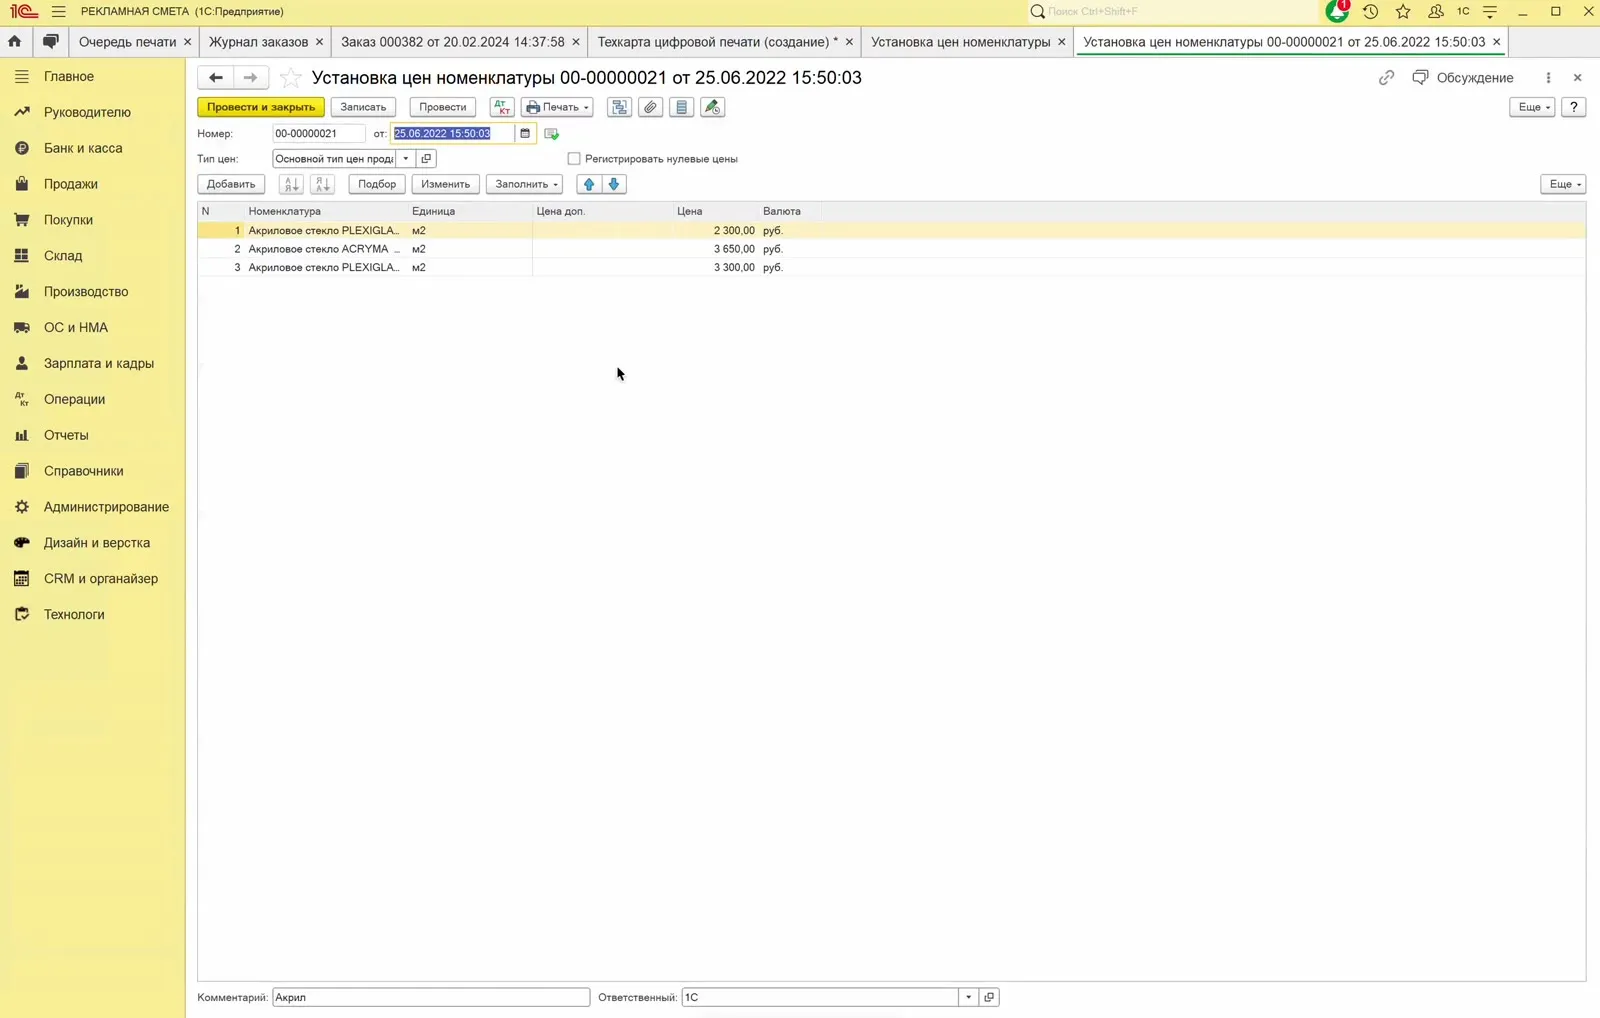Open notifications bell in title bar
The image size is (1600, 1018).
click(1337, 11)
